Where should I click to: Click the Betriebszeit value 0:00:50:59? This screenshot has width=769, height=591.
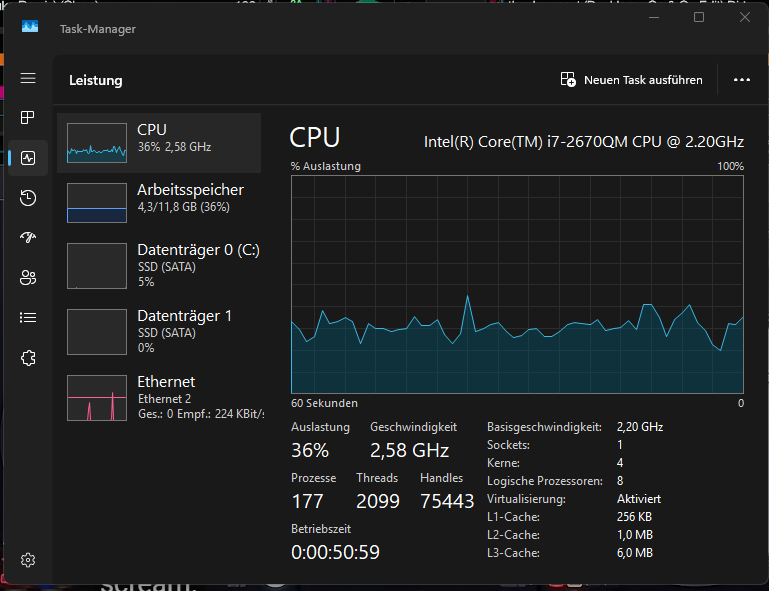[x=335, y=552]
